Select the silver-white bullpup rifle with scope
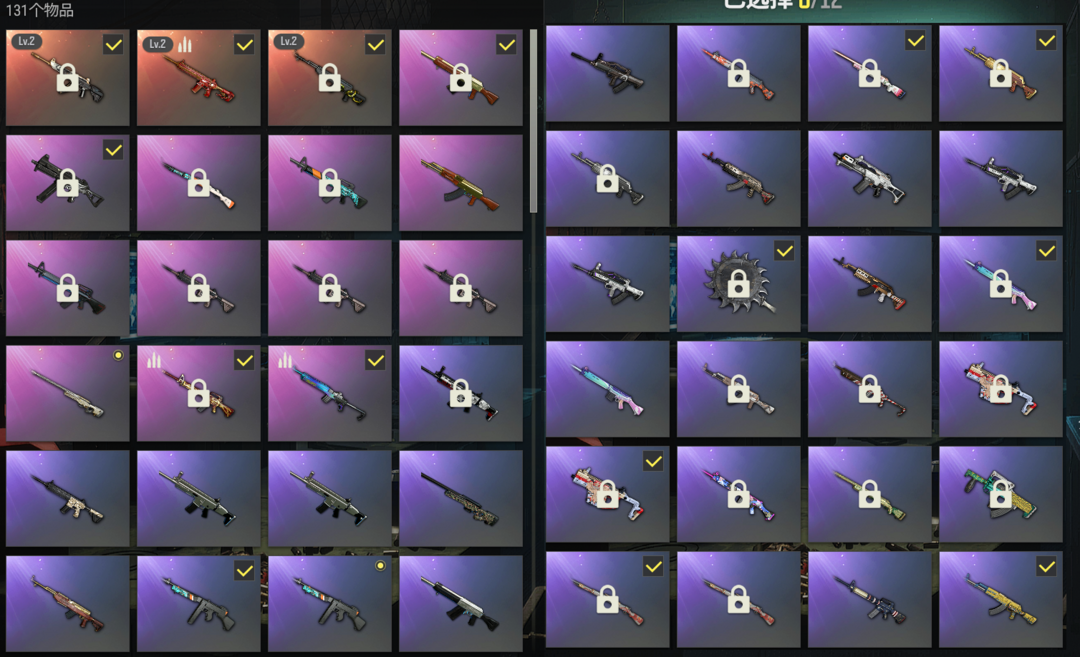This screenshot has height=657, width=1080. click(869, 178)
